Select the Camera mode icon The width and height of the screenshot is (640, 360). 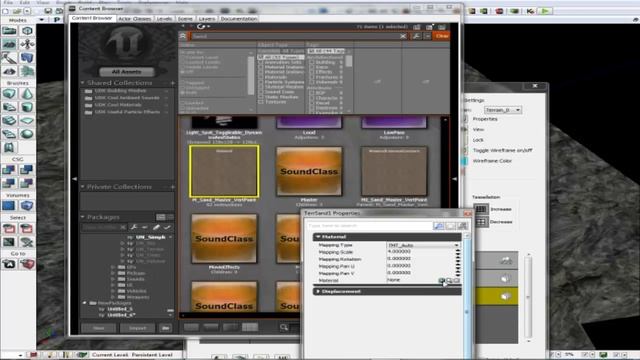pos(9,31)
